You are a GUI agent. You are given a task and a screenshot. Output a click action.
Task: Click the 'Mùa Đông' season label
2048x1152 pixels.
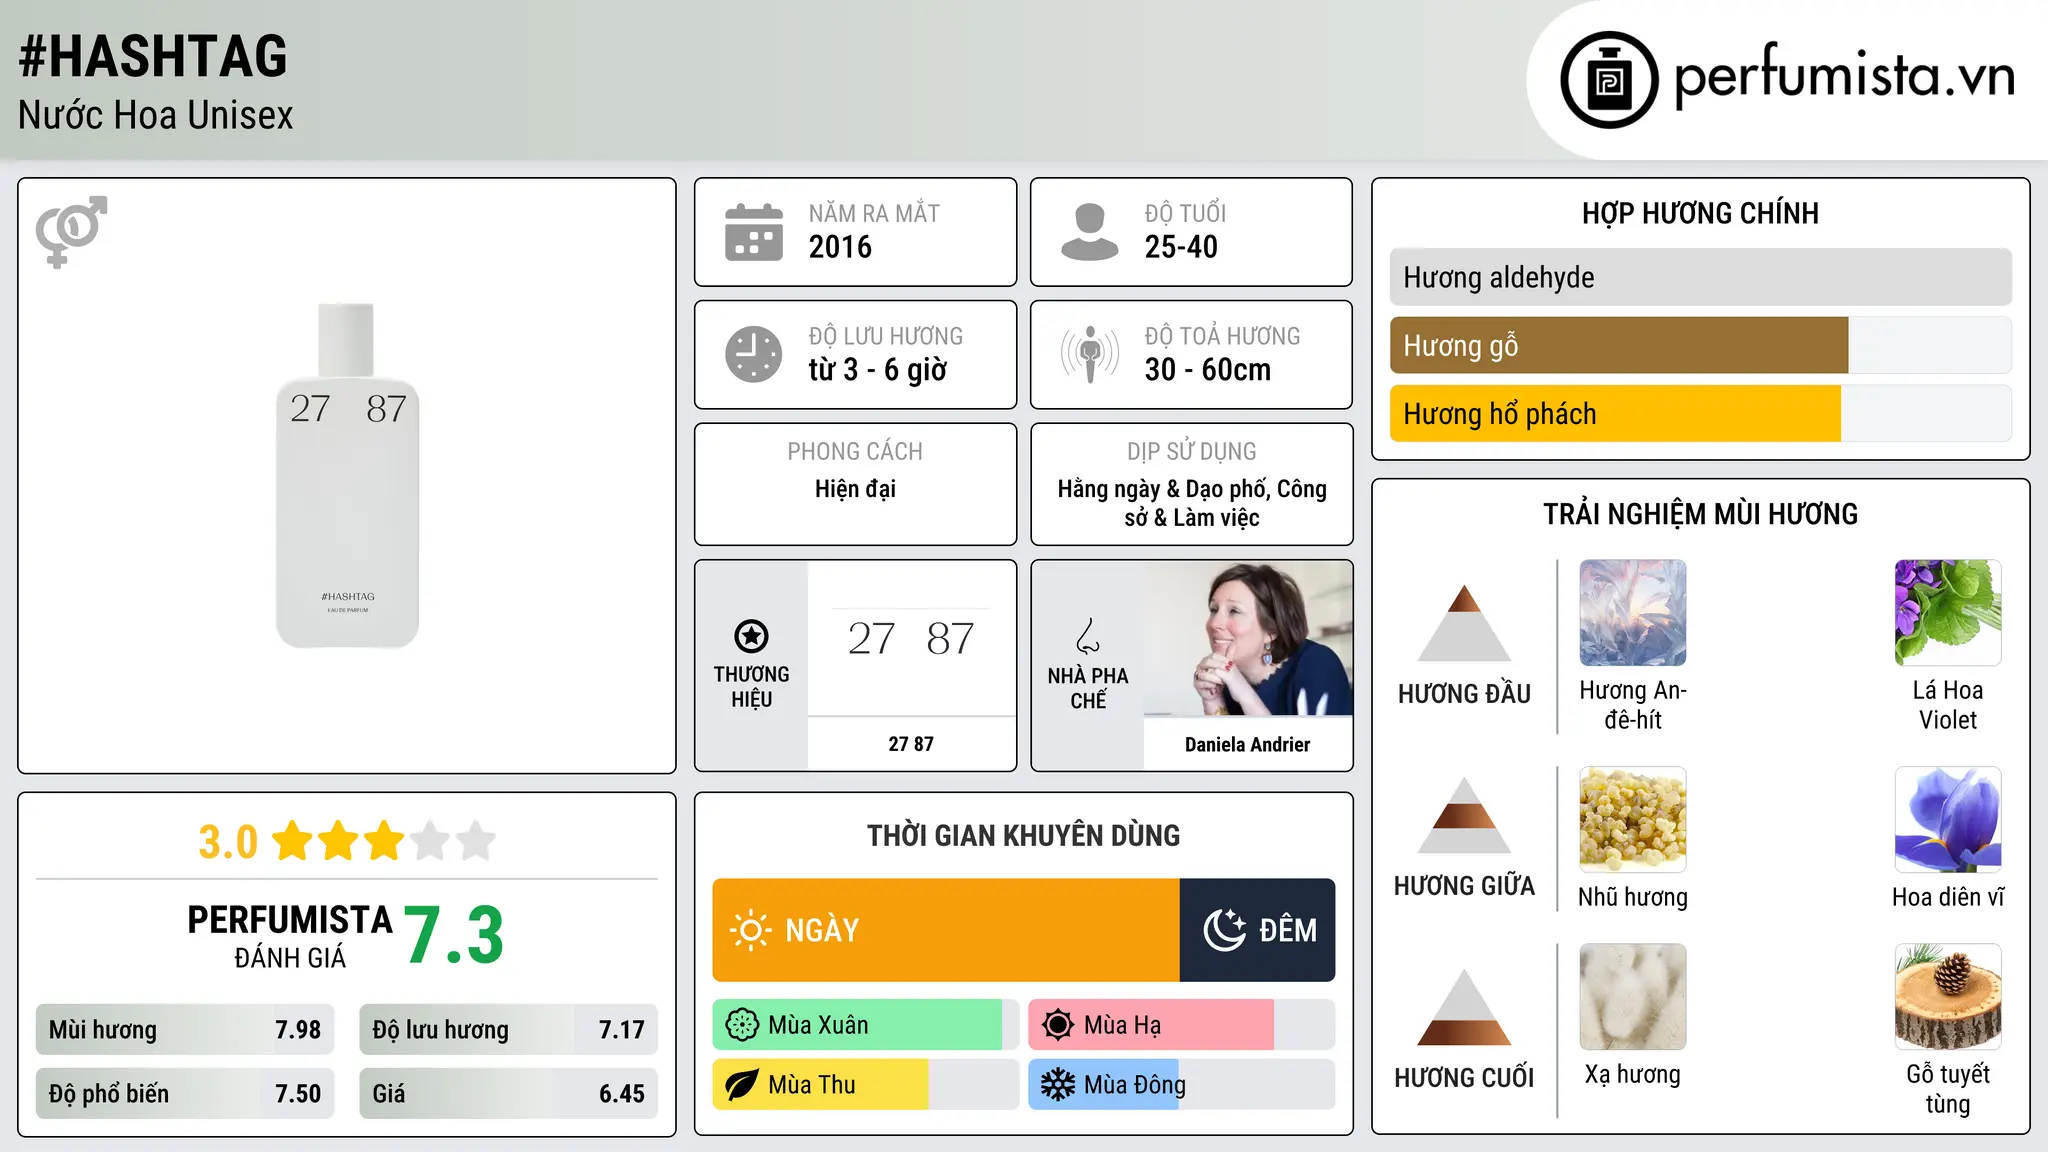1135,1085
